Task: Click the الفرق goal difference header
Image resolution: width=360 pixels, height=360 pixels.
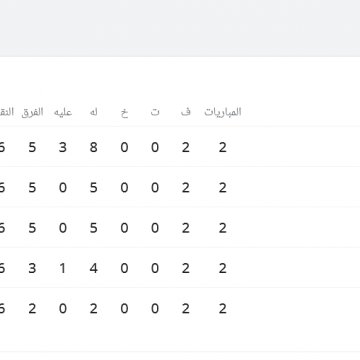Action: [32, 112]
